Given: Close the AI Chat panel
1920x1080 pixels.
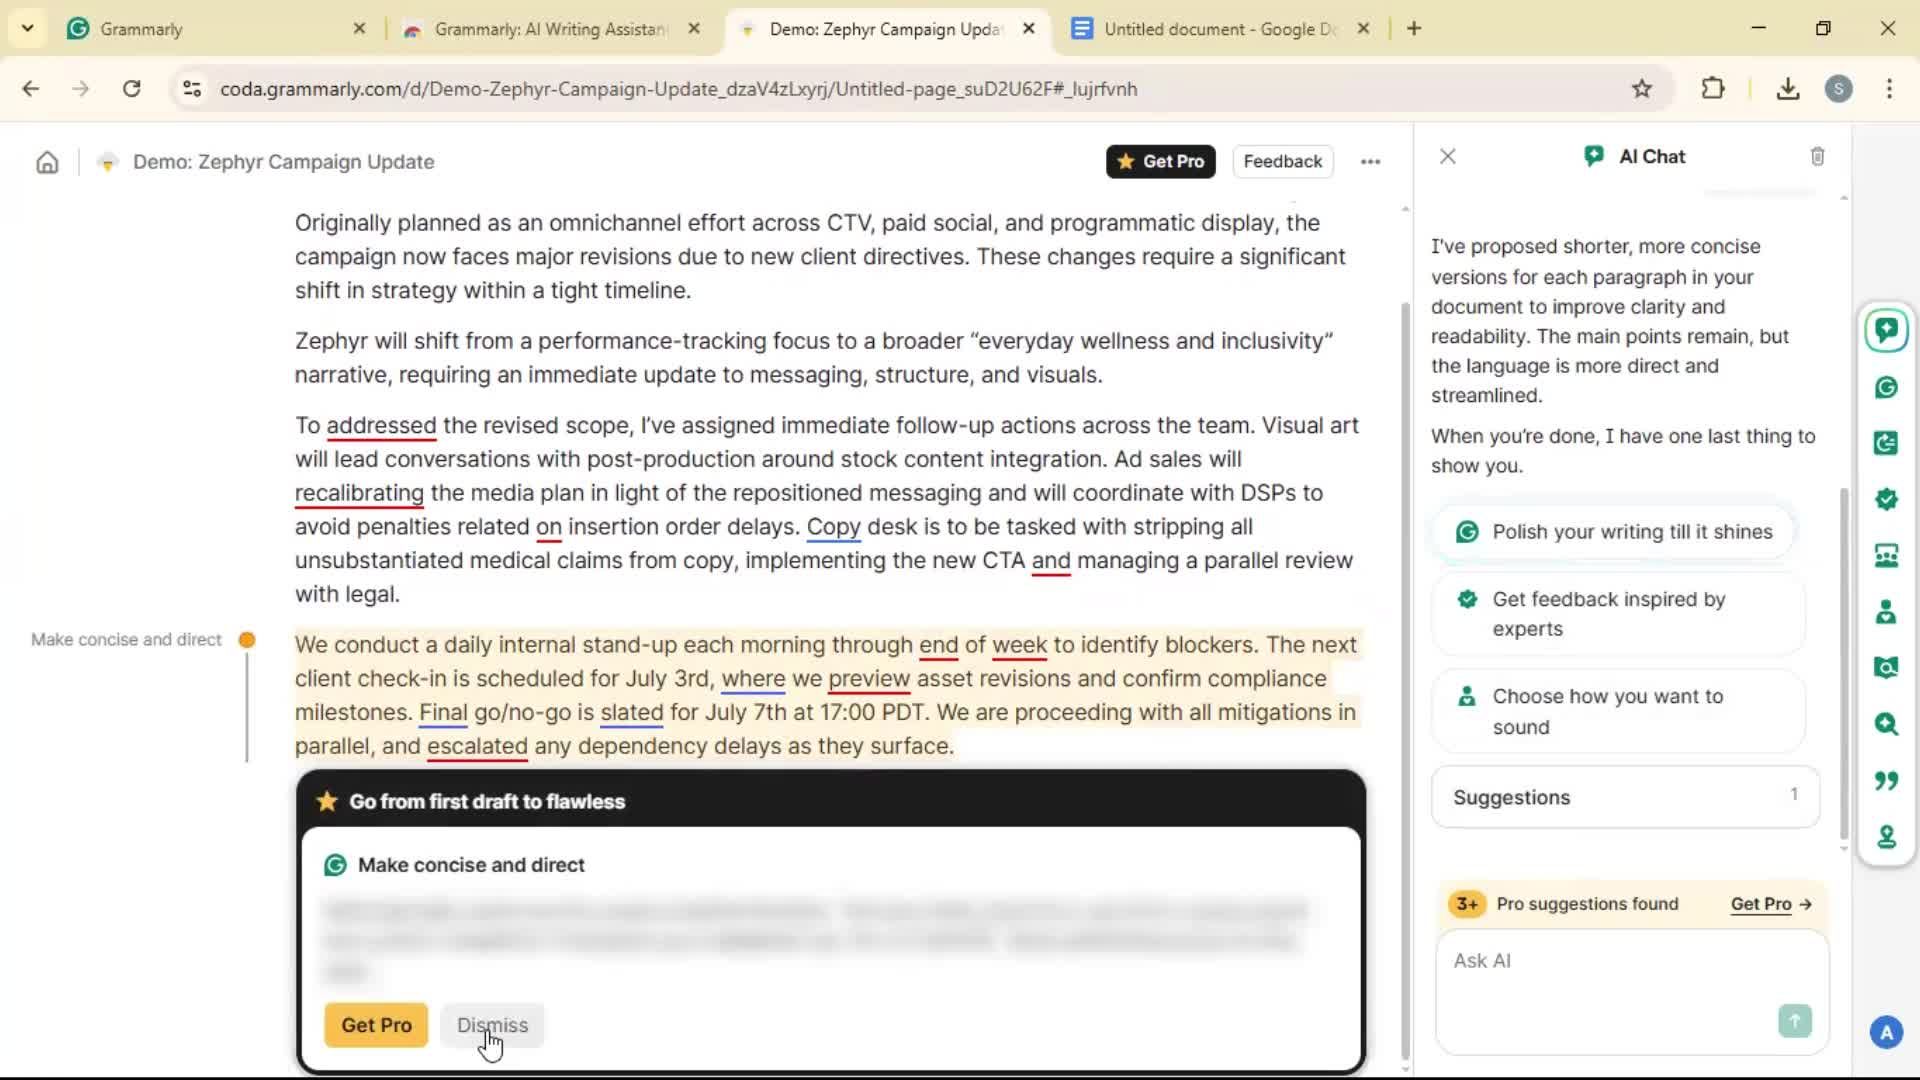Looking at the screenshot, I should point(1447,156).
